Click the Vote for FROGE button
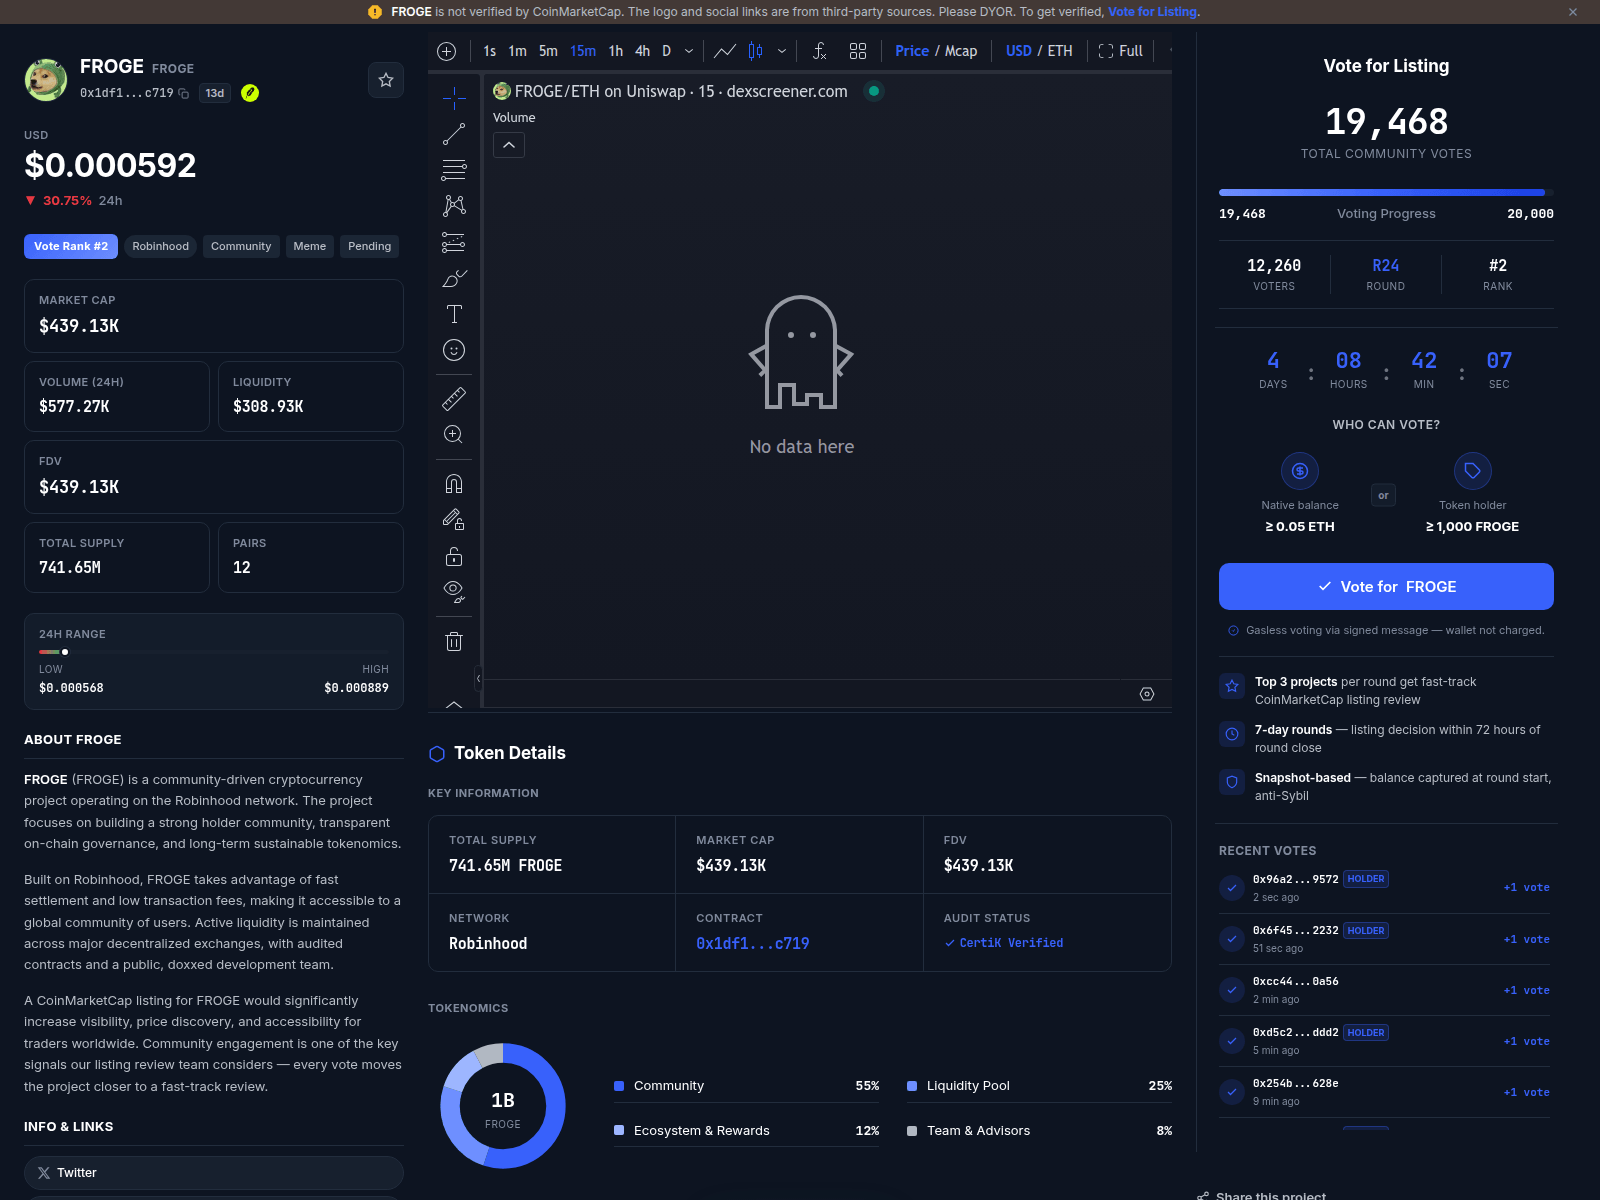Viewport: 1600px width, 1200px height. tap(1386, 587)
